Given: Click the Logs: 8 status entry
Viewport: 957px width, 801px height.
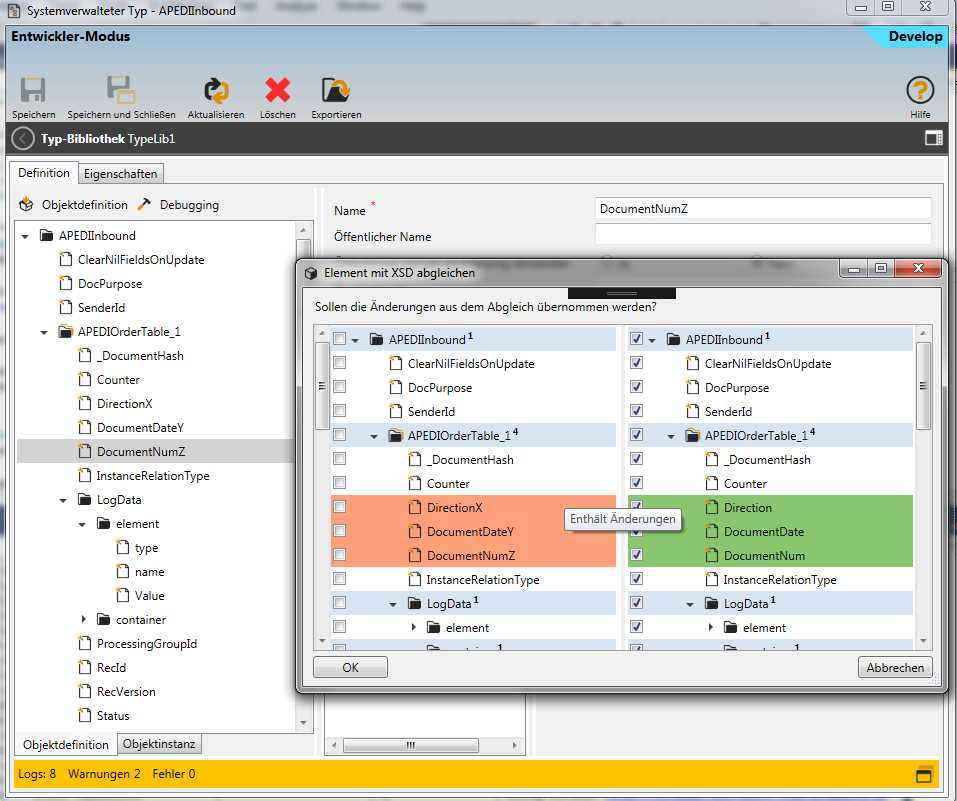Looking at the screenshot, I should tap(37, 774).
